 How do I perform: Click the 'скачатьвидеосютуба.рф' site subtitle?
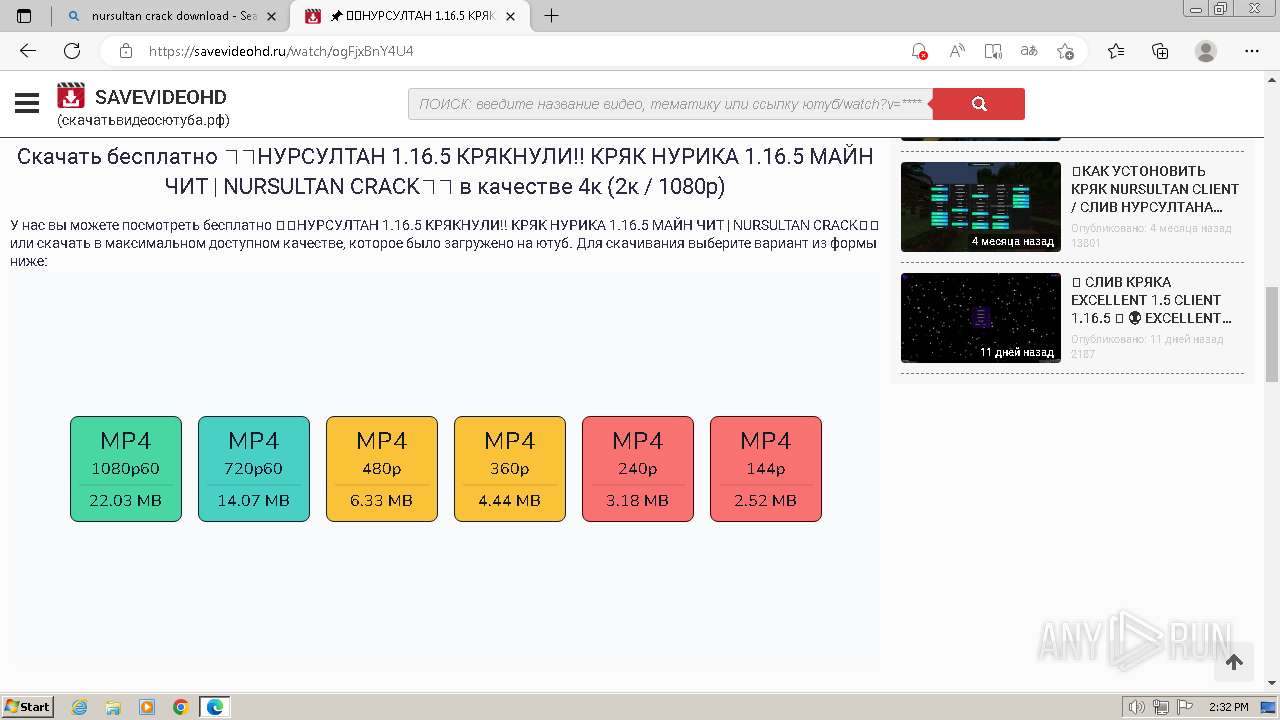pos(143,120)
